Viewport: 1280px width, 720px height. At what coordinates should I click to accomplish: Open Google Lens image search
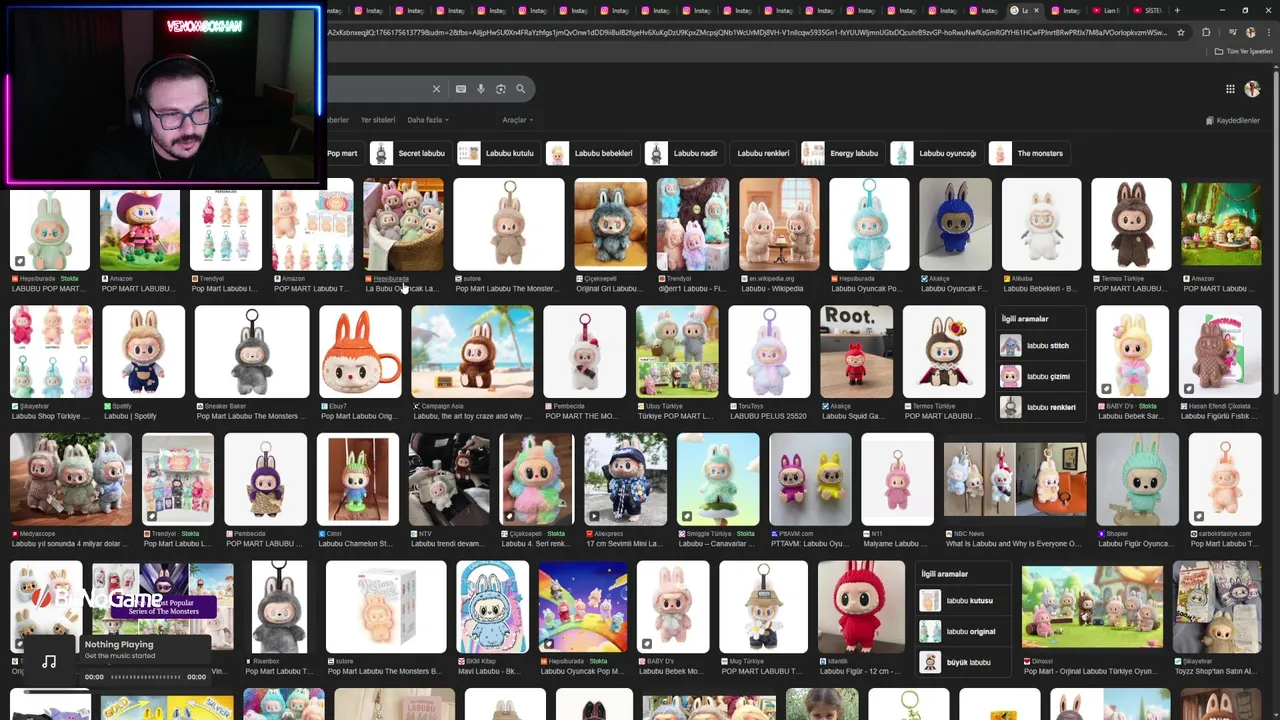tap(501, 89)
